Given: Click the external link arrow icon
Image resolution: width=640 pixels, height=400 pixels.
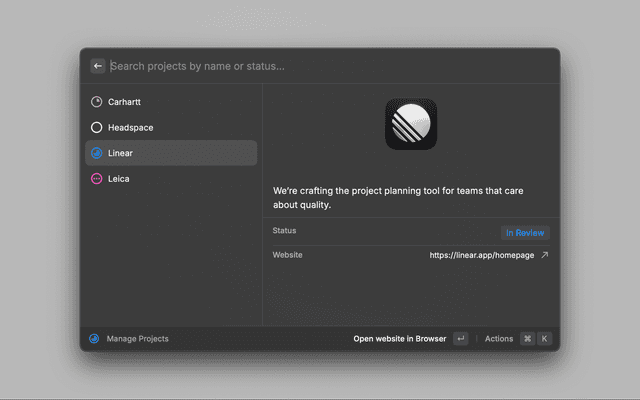Looking at the screenshot, I should coord(544,255).
